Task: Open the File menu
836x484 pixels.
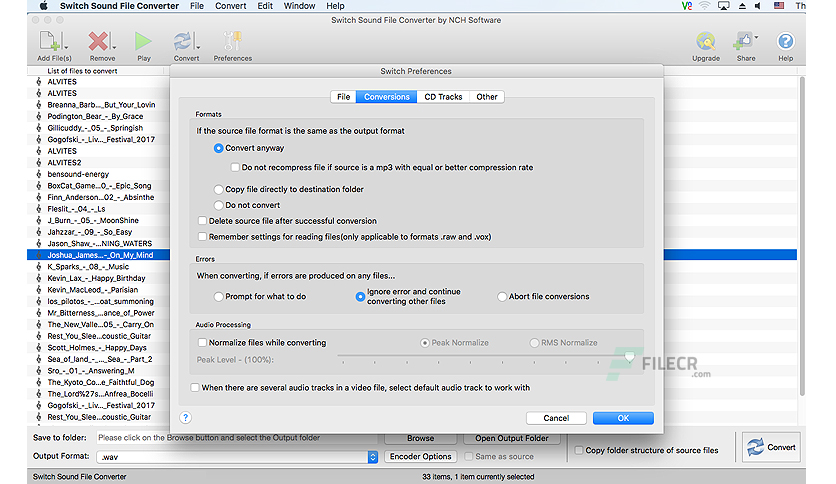Action: (x=197, y=6)
